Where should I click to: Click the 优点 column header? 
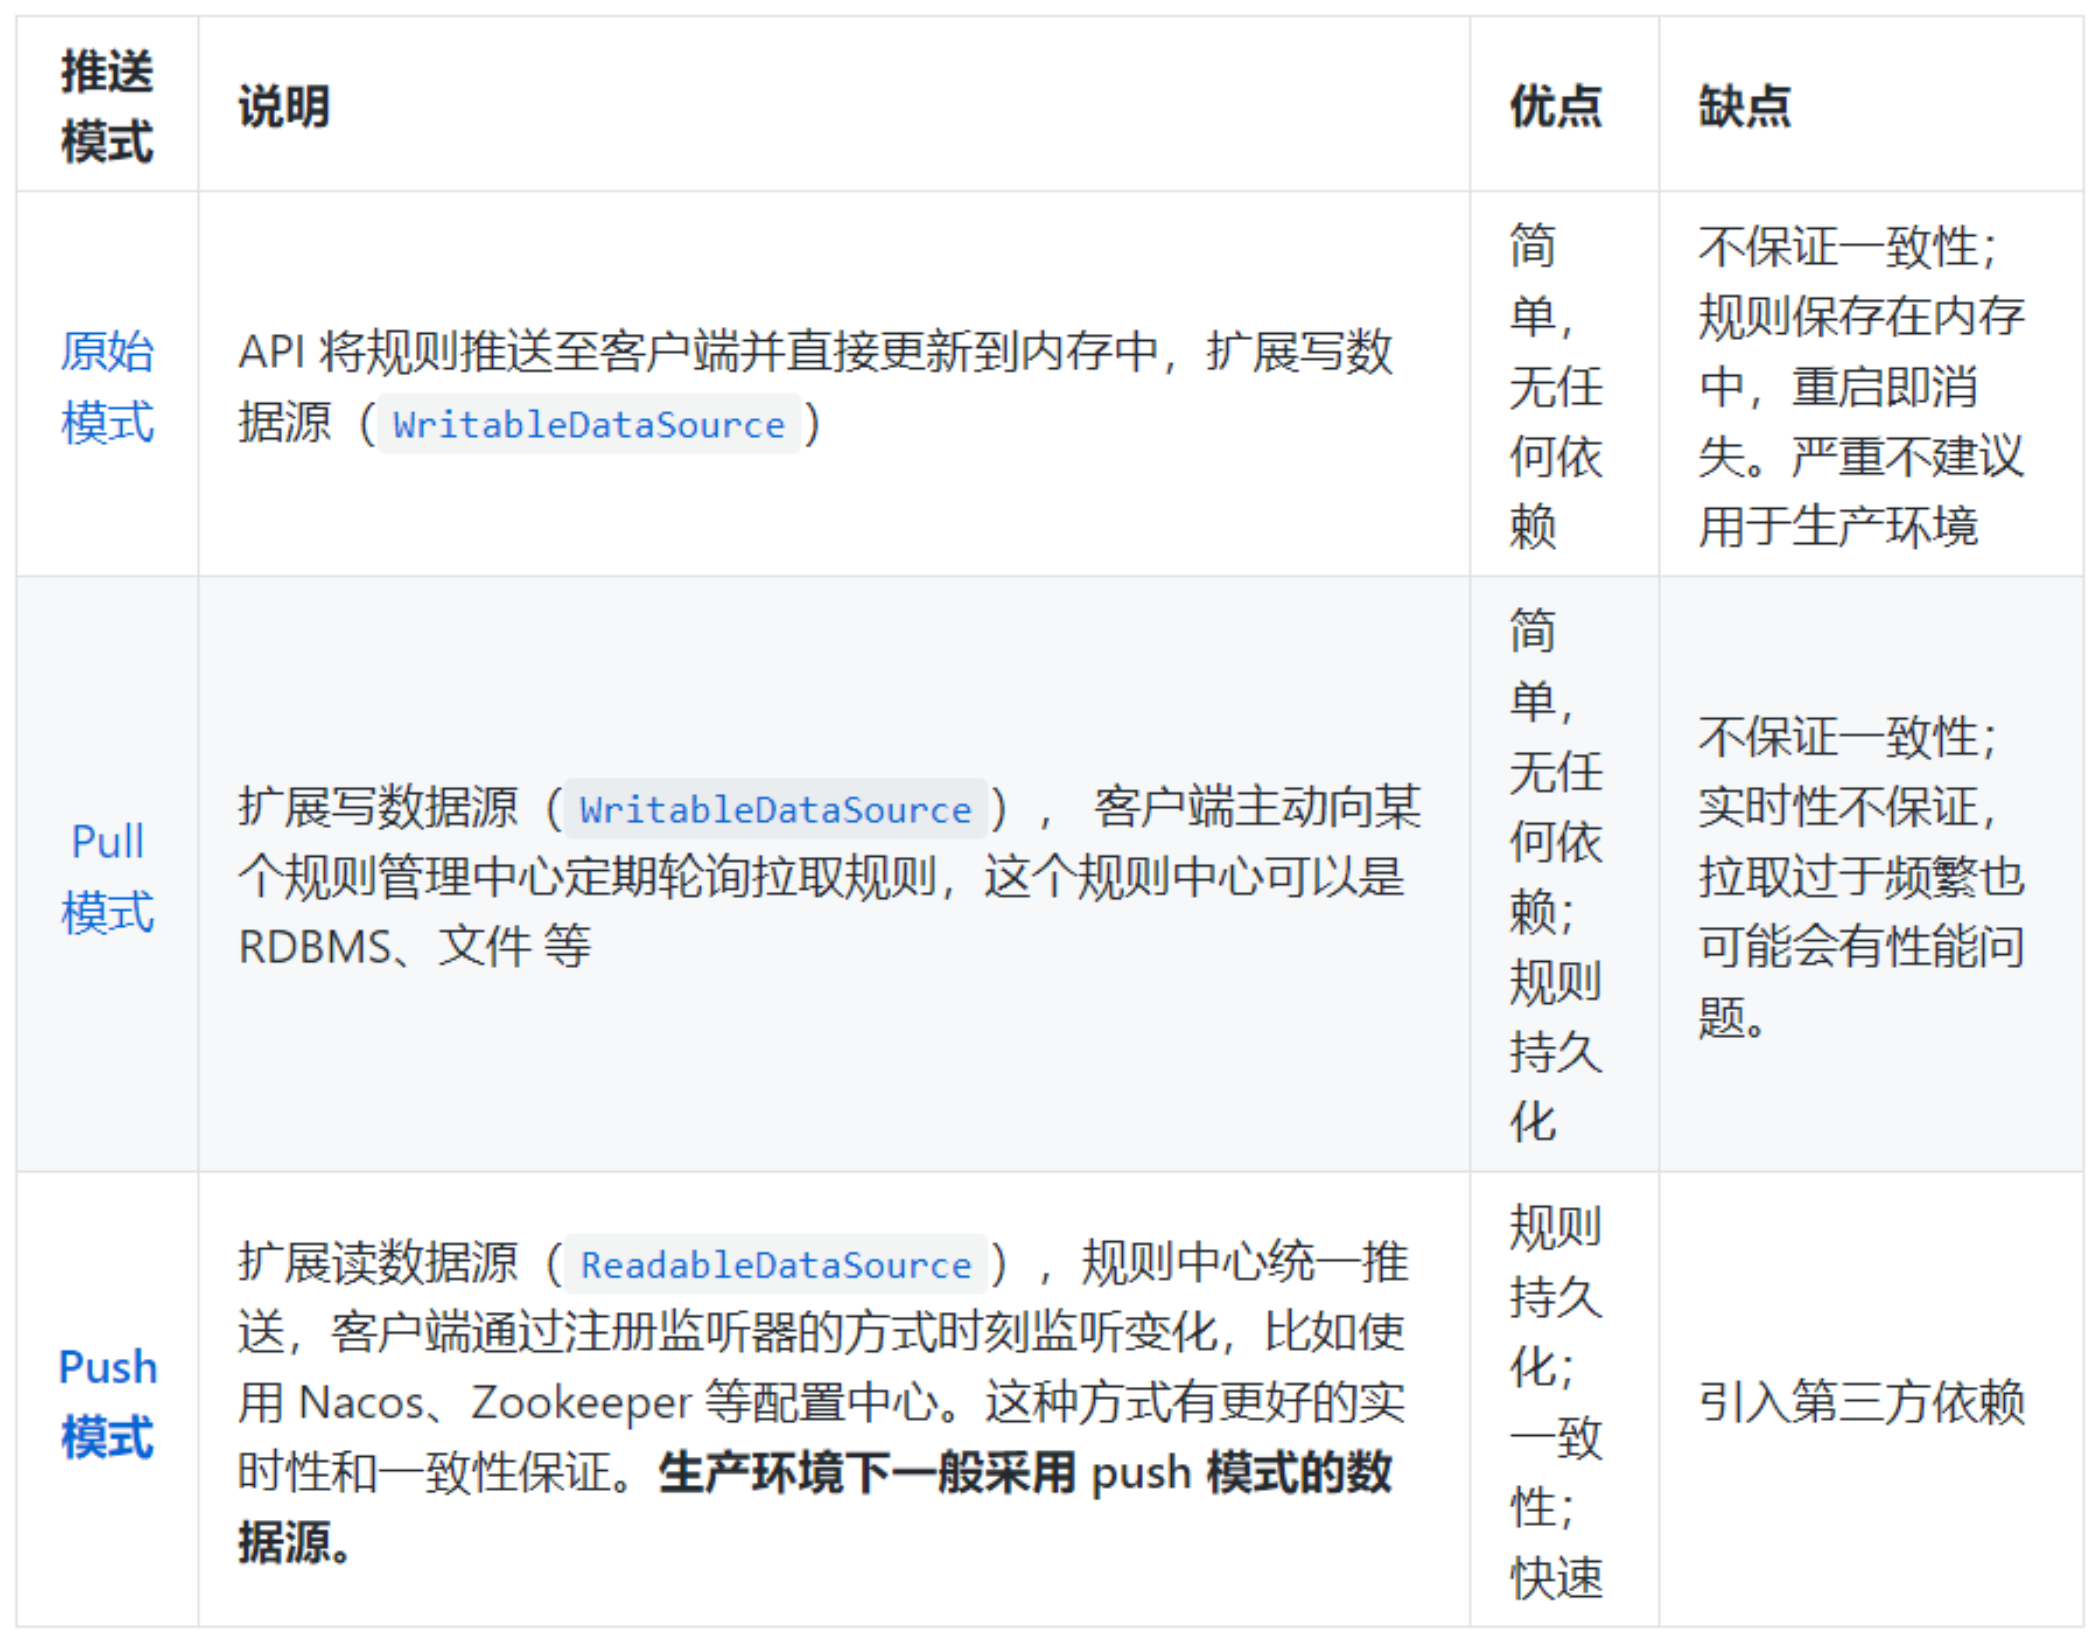(x=1554, y=106)
